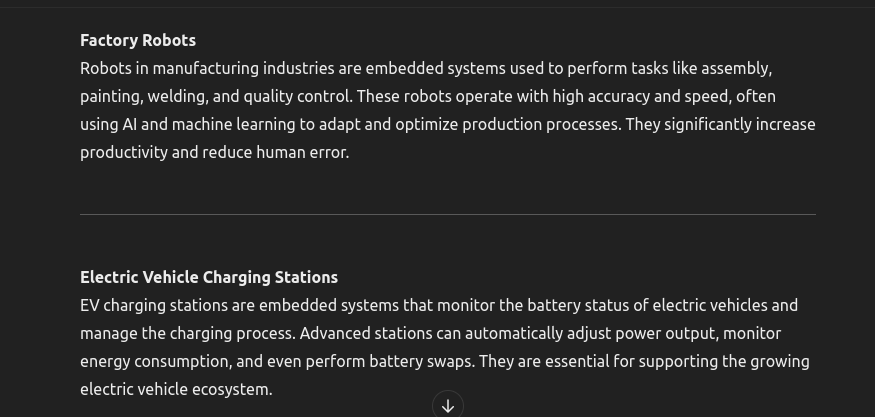Click the line starting "Robots in manufacturing industries"
The height and width of the screenshot is (417, 875).
click(426, 69)
